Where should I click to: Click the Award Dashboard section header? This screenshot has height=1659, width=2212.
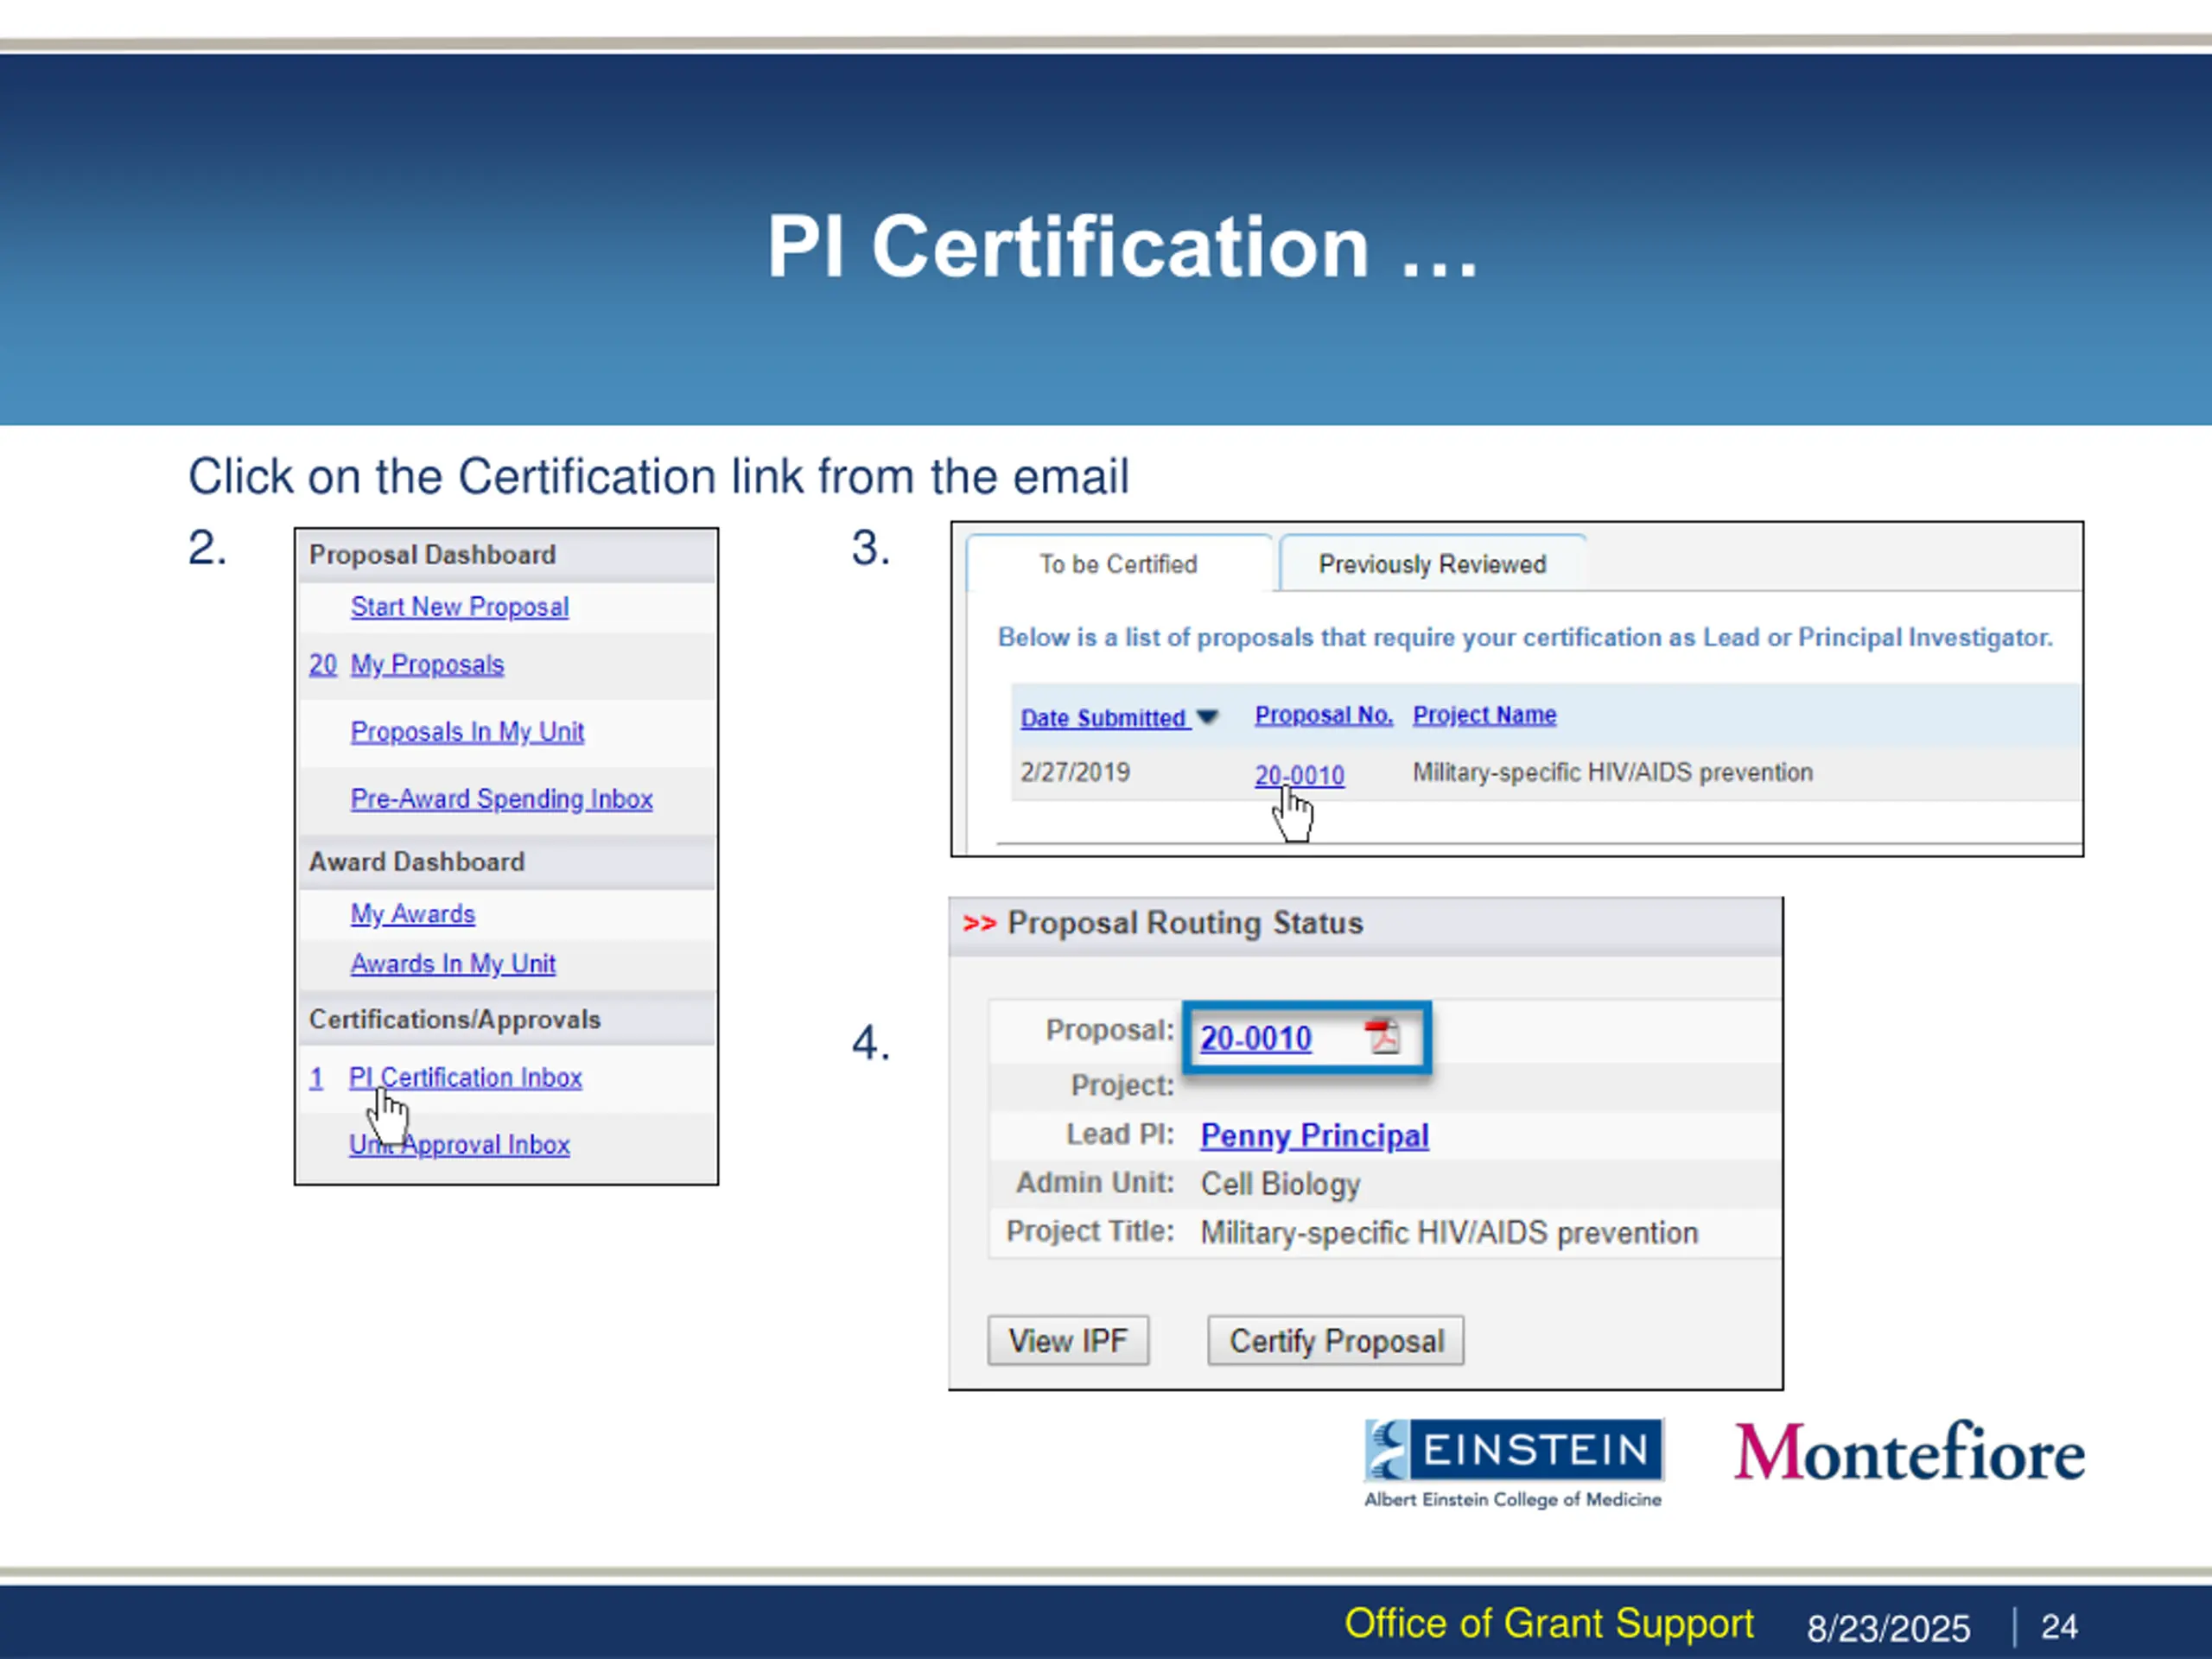tap(507, 862)
